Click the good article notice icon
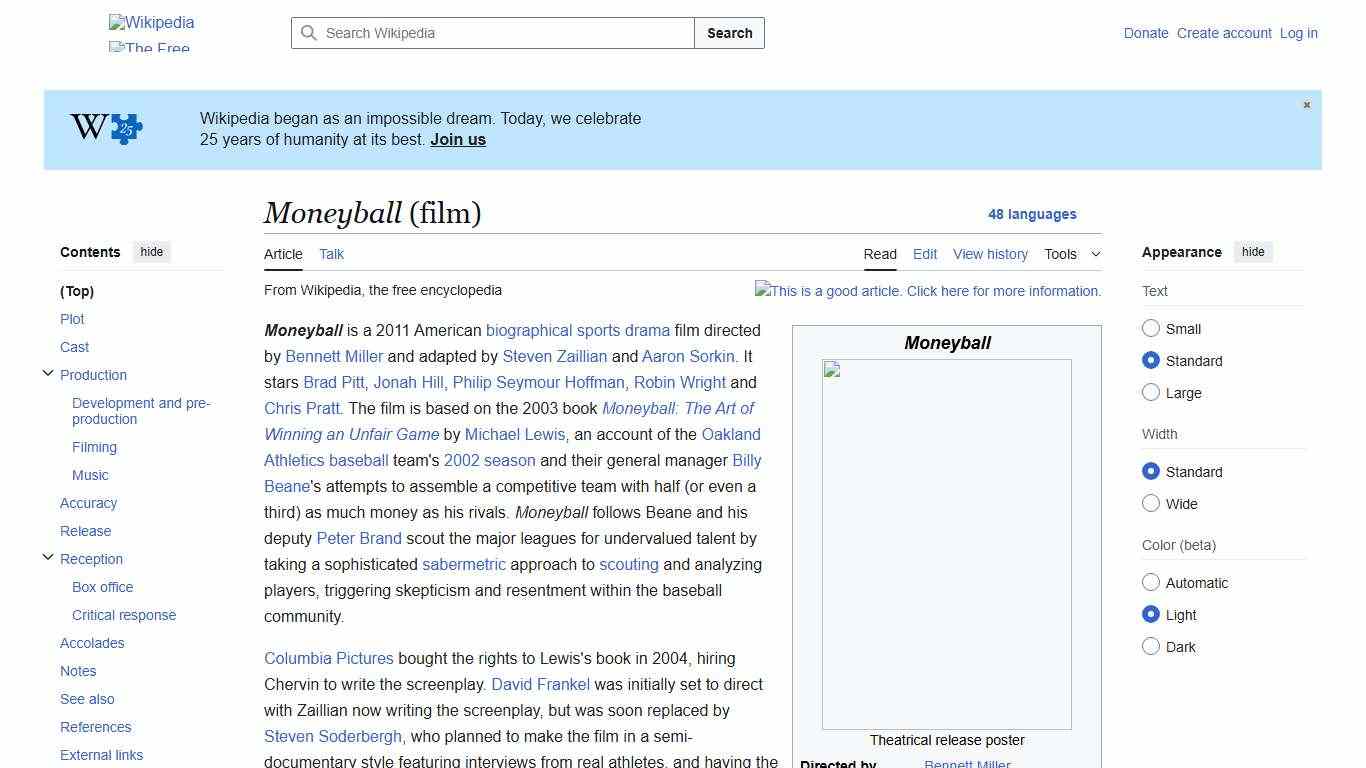This screenshot has height=768, width=1366. coord(762,291)
